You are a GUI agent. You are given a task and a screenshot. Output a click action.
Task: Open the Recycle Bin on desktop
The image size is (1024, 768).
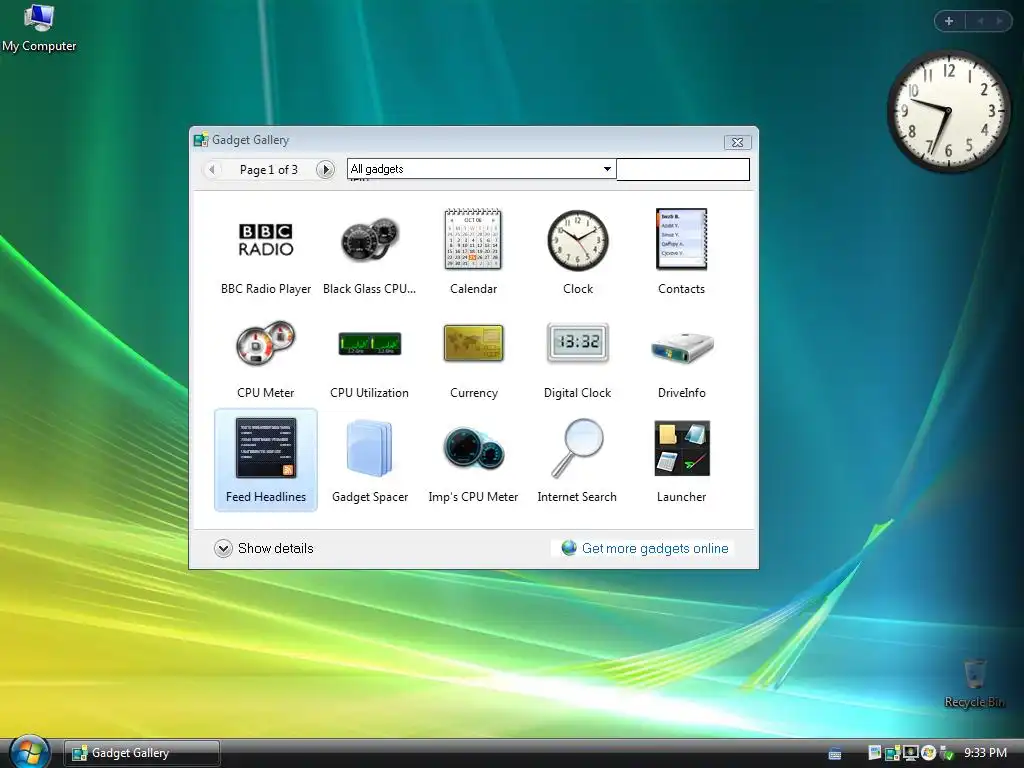(974, 683)
